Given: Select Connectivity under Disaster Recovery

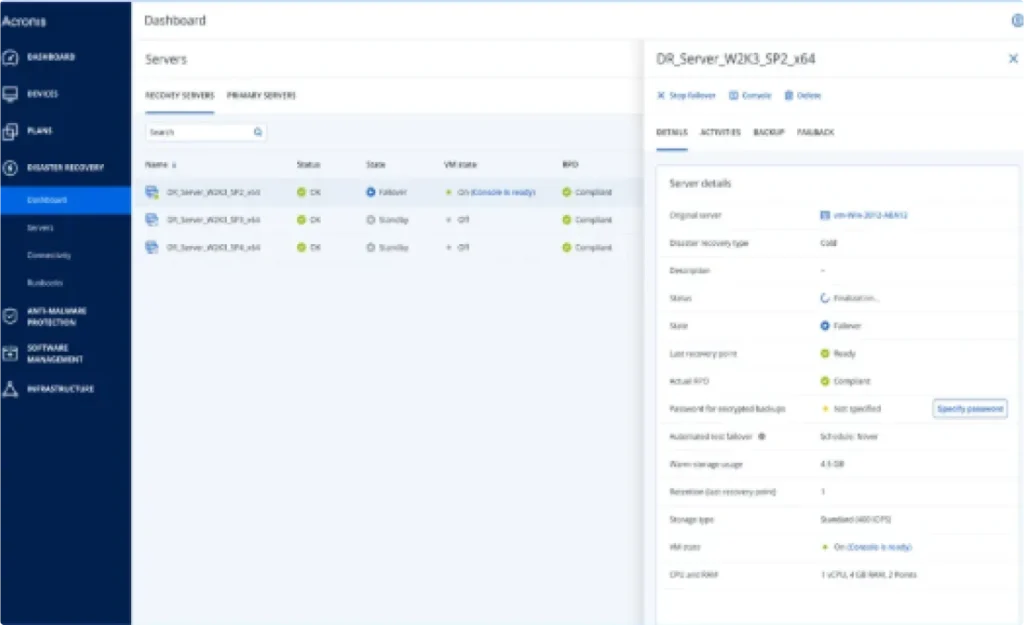Looking at the screenshot, I should [x=48, y=255].
